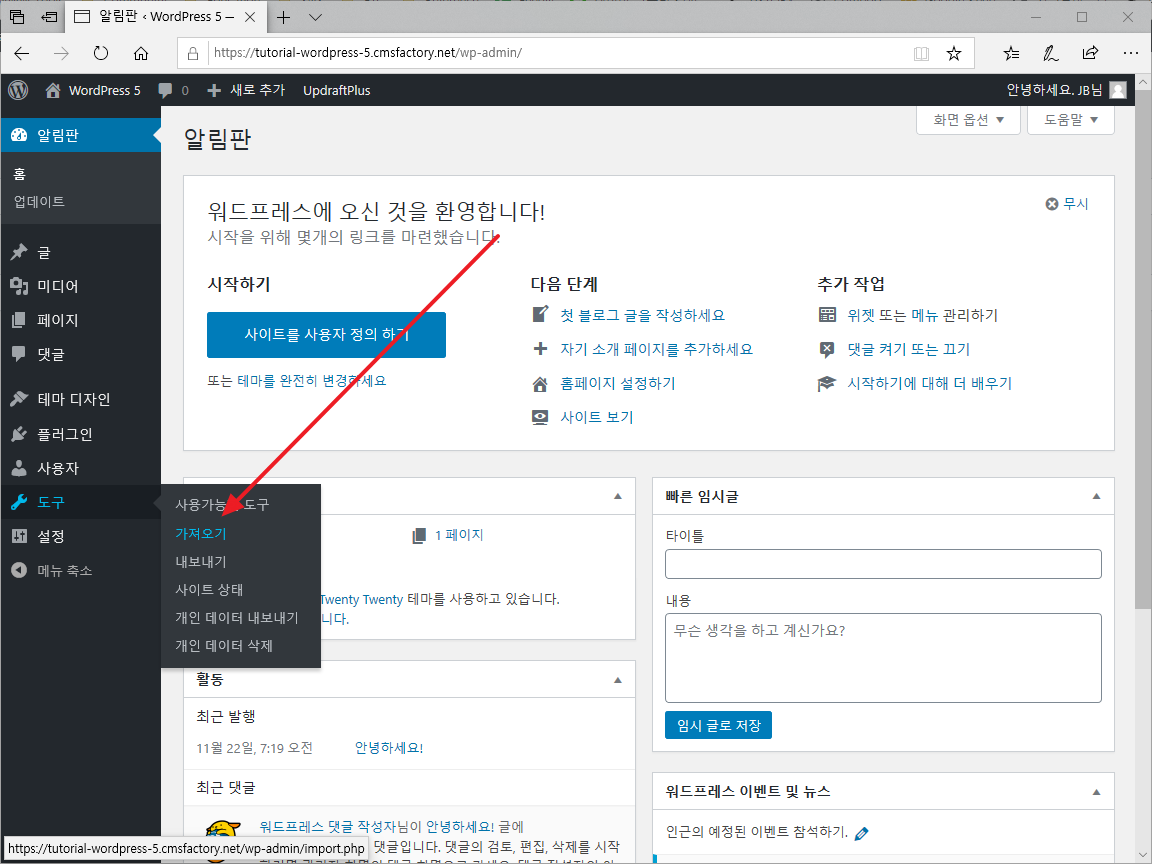
Task: Open the 1 페이지 link
Action: point(458,535)
